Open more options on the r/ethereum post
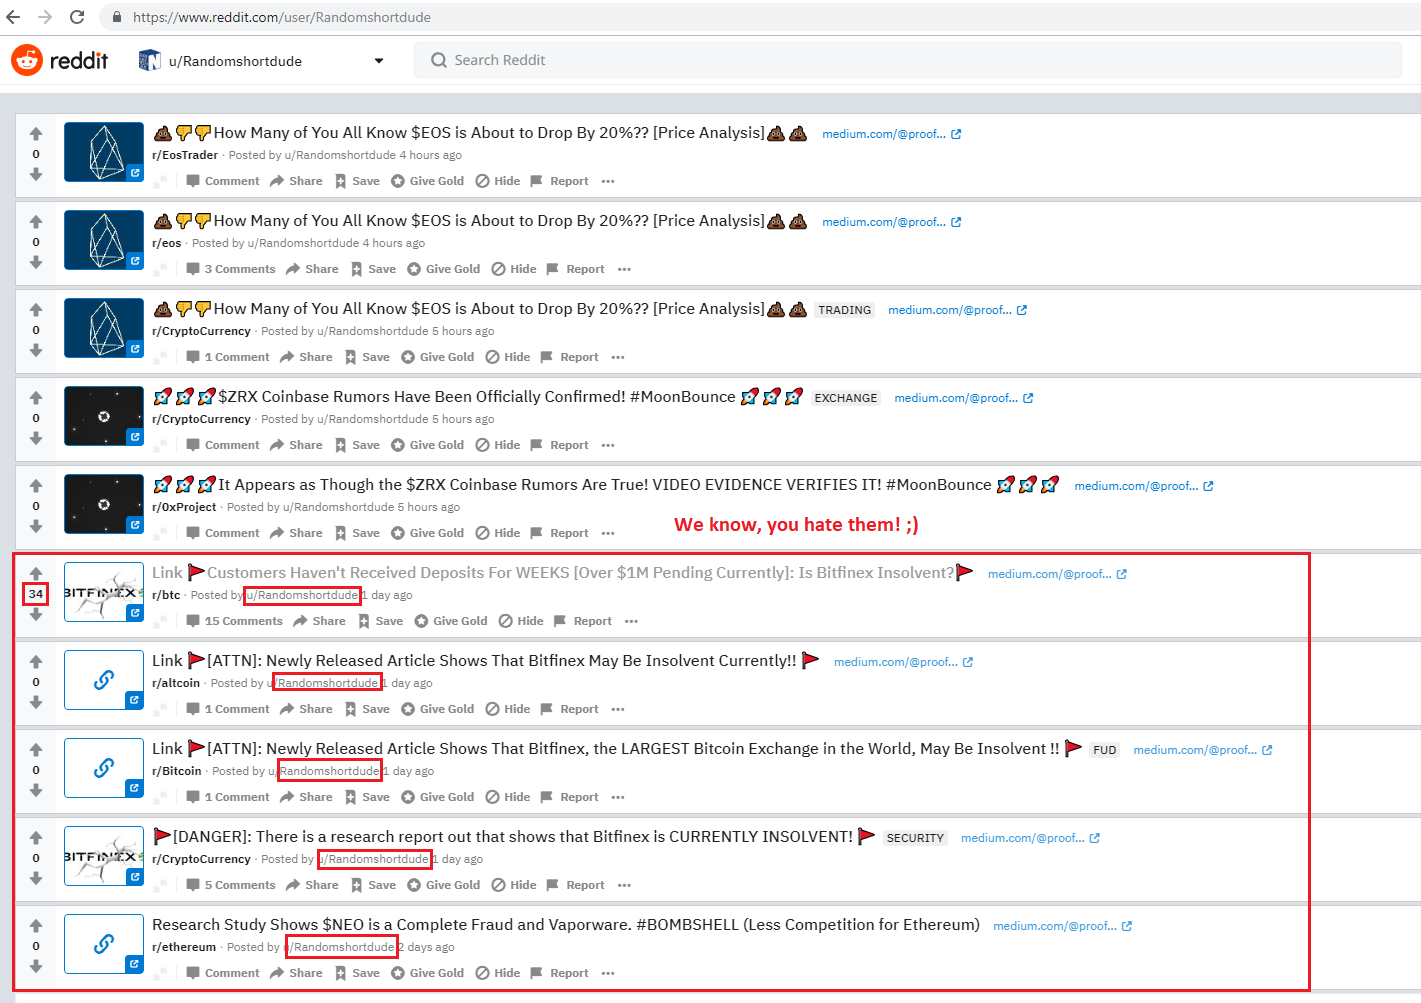 pyautogui.click(x=608, y=973)
